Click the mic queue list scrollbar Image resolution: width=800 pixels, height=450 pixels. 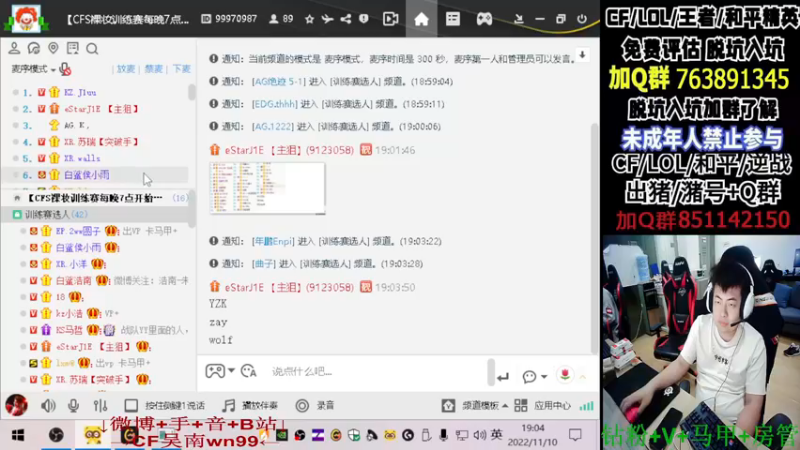tap(191, 92)
